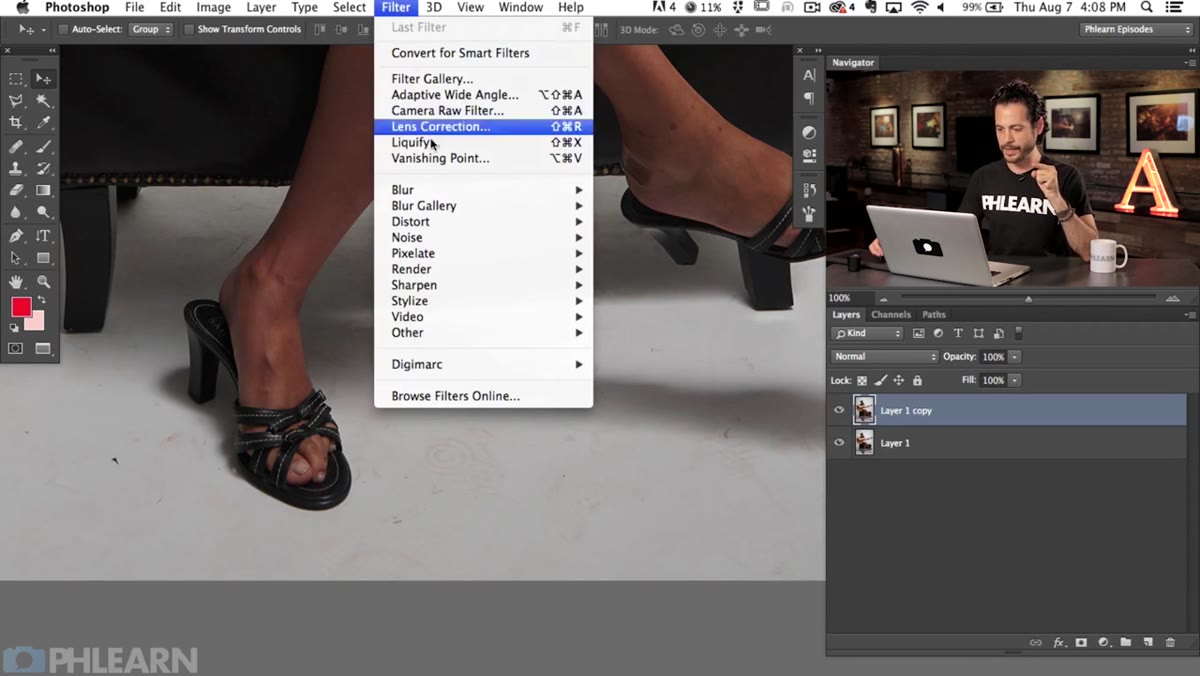This screenshot has width=1200, height=676.
Task: Switch to the Paths tab
Action: (x=934, y=314)
